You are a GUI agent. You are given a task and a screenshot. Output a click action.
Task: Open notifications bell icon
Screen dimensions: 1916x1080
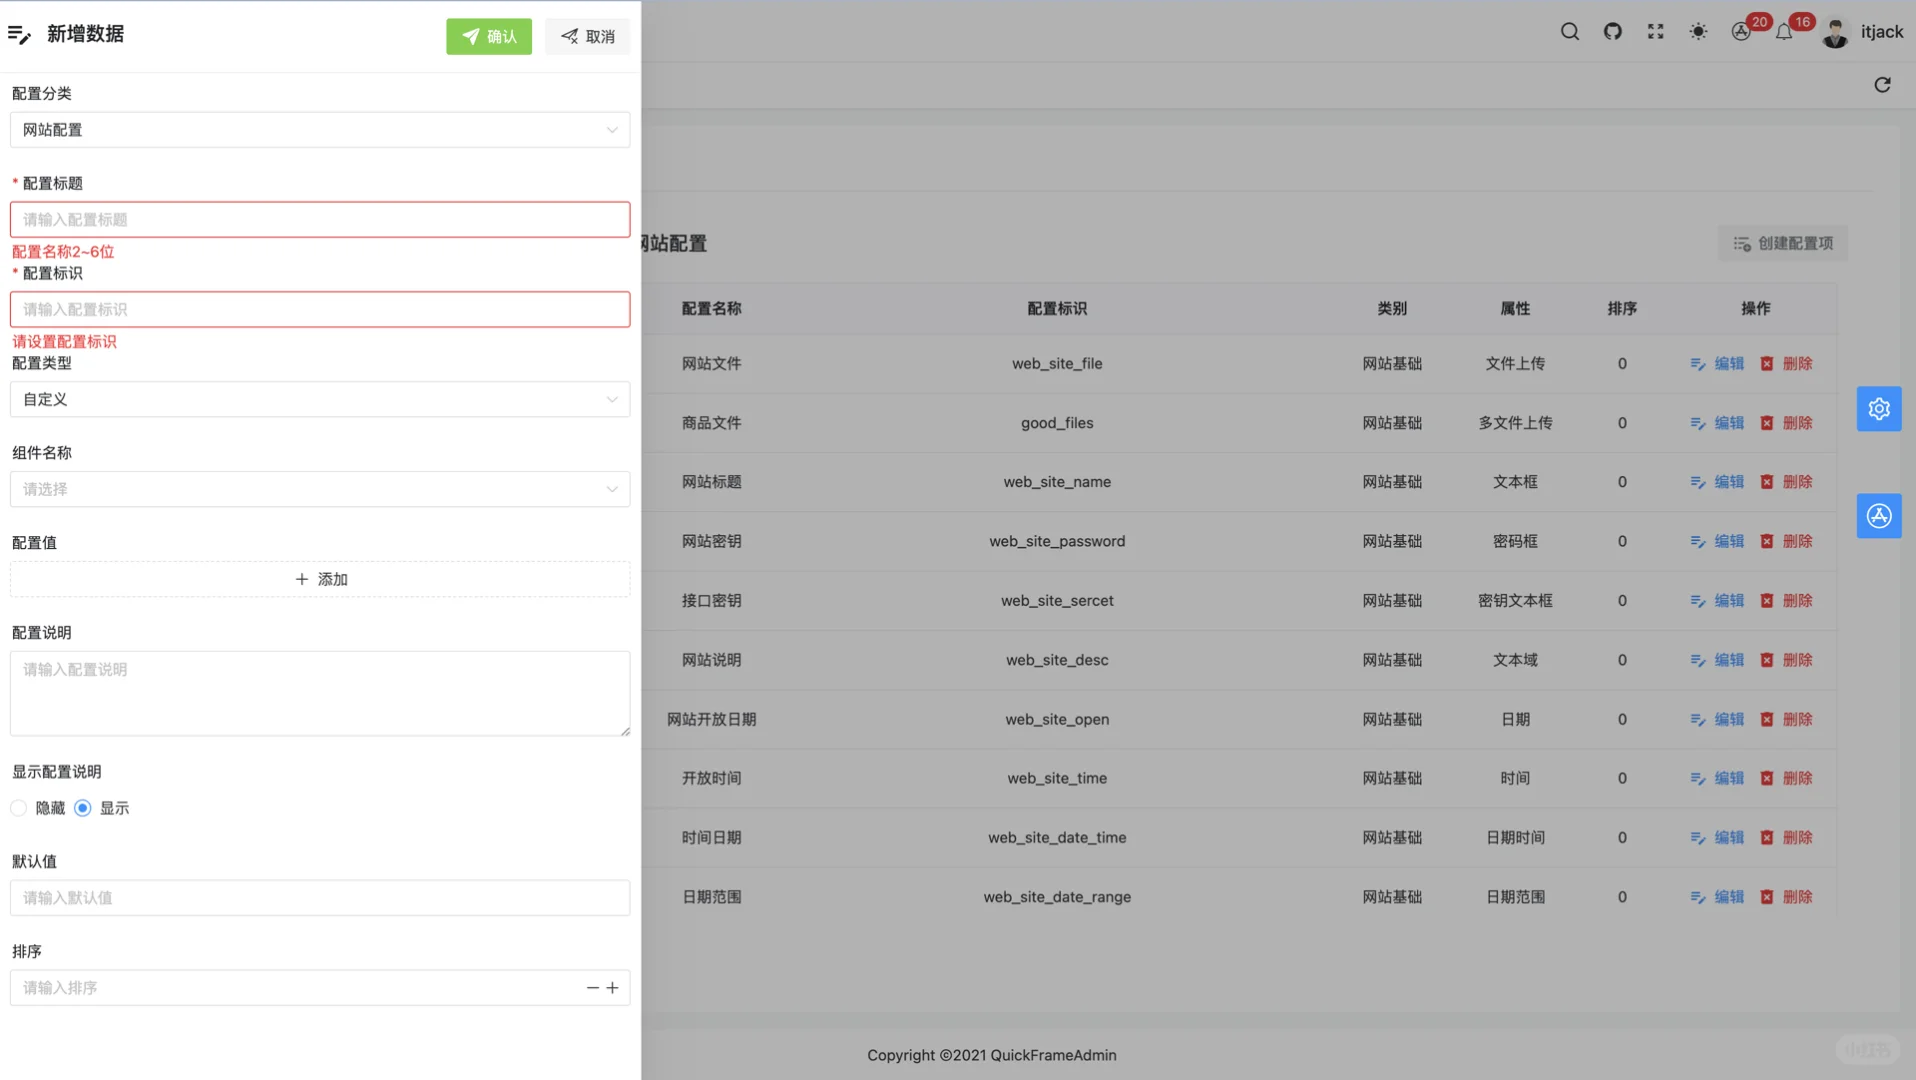1785,33
